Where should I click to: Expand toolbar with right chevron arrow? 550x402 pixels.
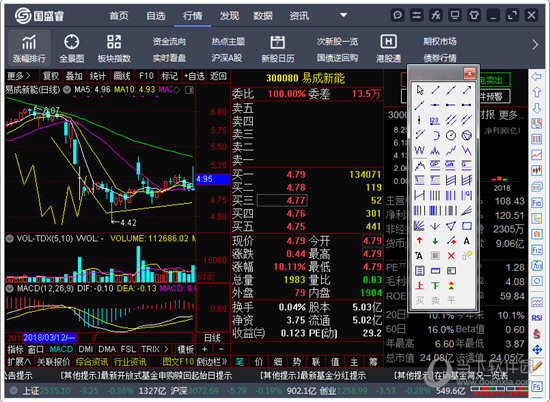pyautogui.click(x=535, y=45)
